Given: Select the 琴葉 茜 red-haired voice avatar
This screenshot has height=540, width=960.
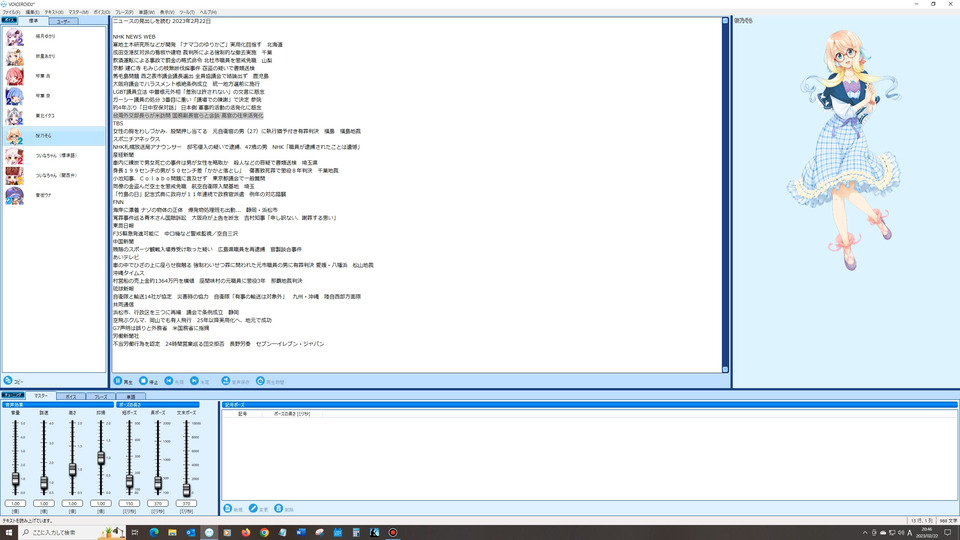Looking at the screenshot, I should coord(15,76).
